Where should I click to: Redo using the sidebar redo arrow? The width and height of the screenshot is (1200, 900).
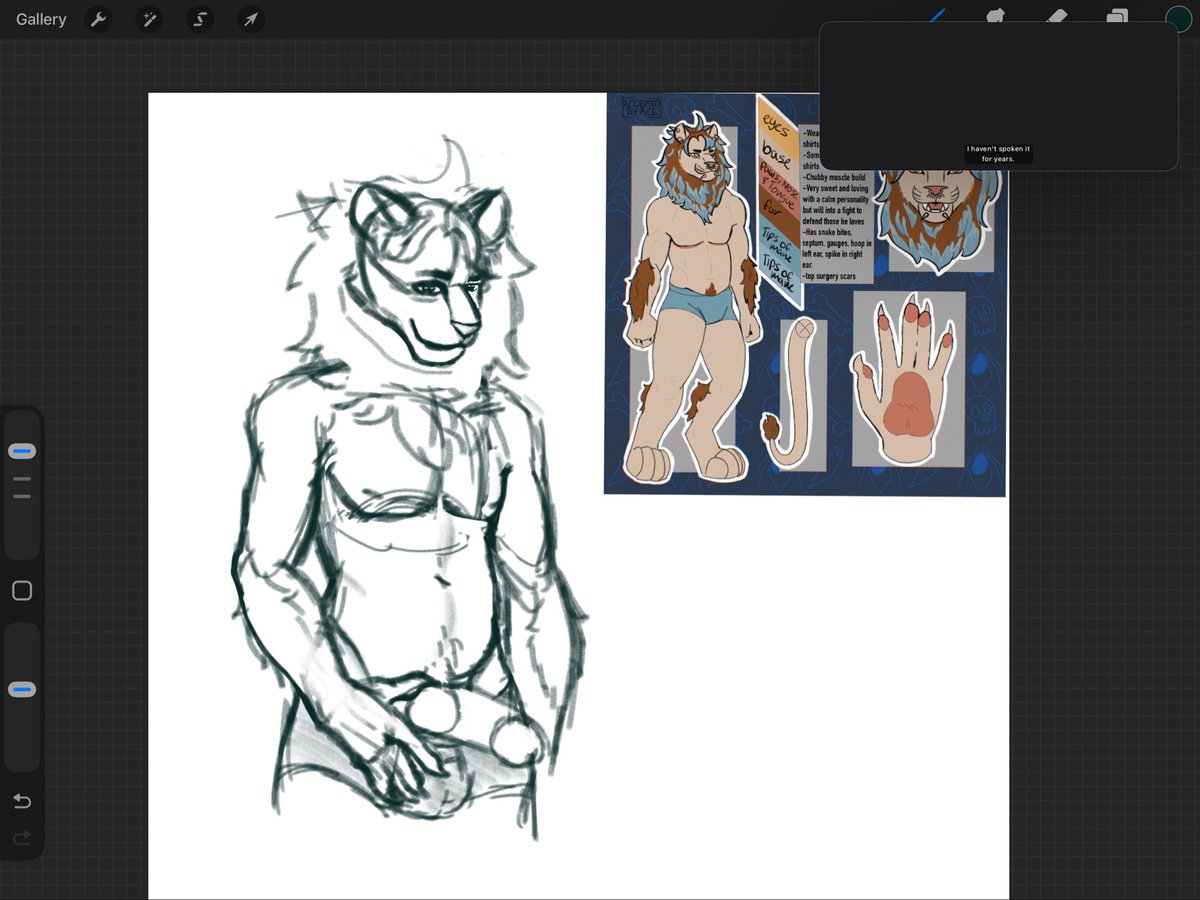pos(22,838)
